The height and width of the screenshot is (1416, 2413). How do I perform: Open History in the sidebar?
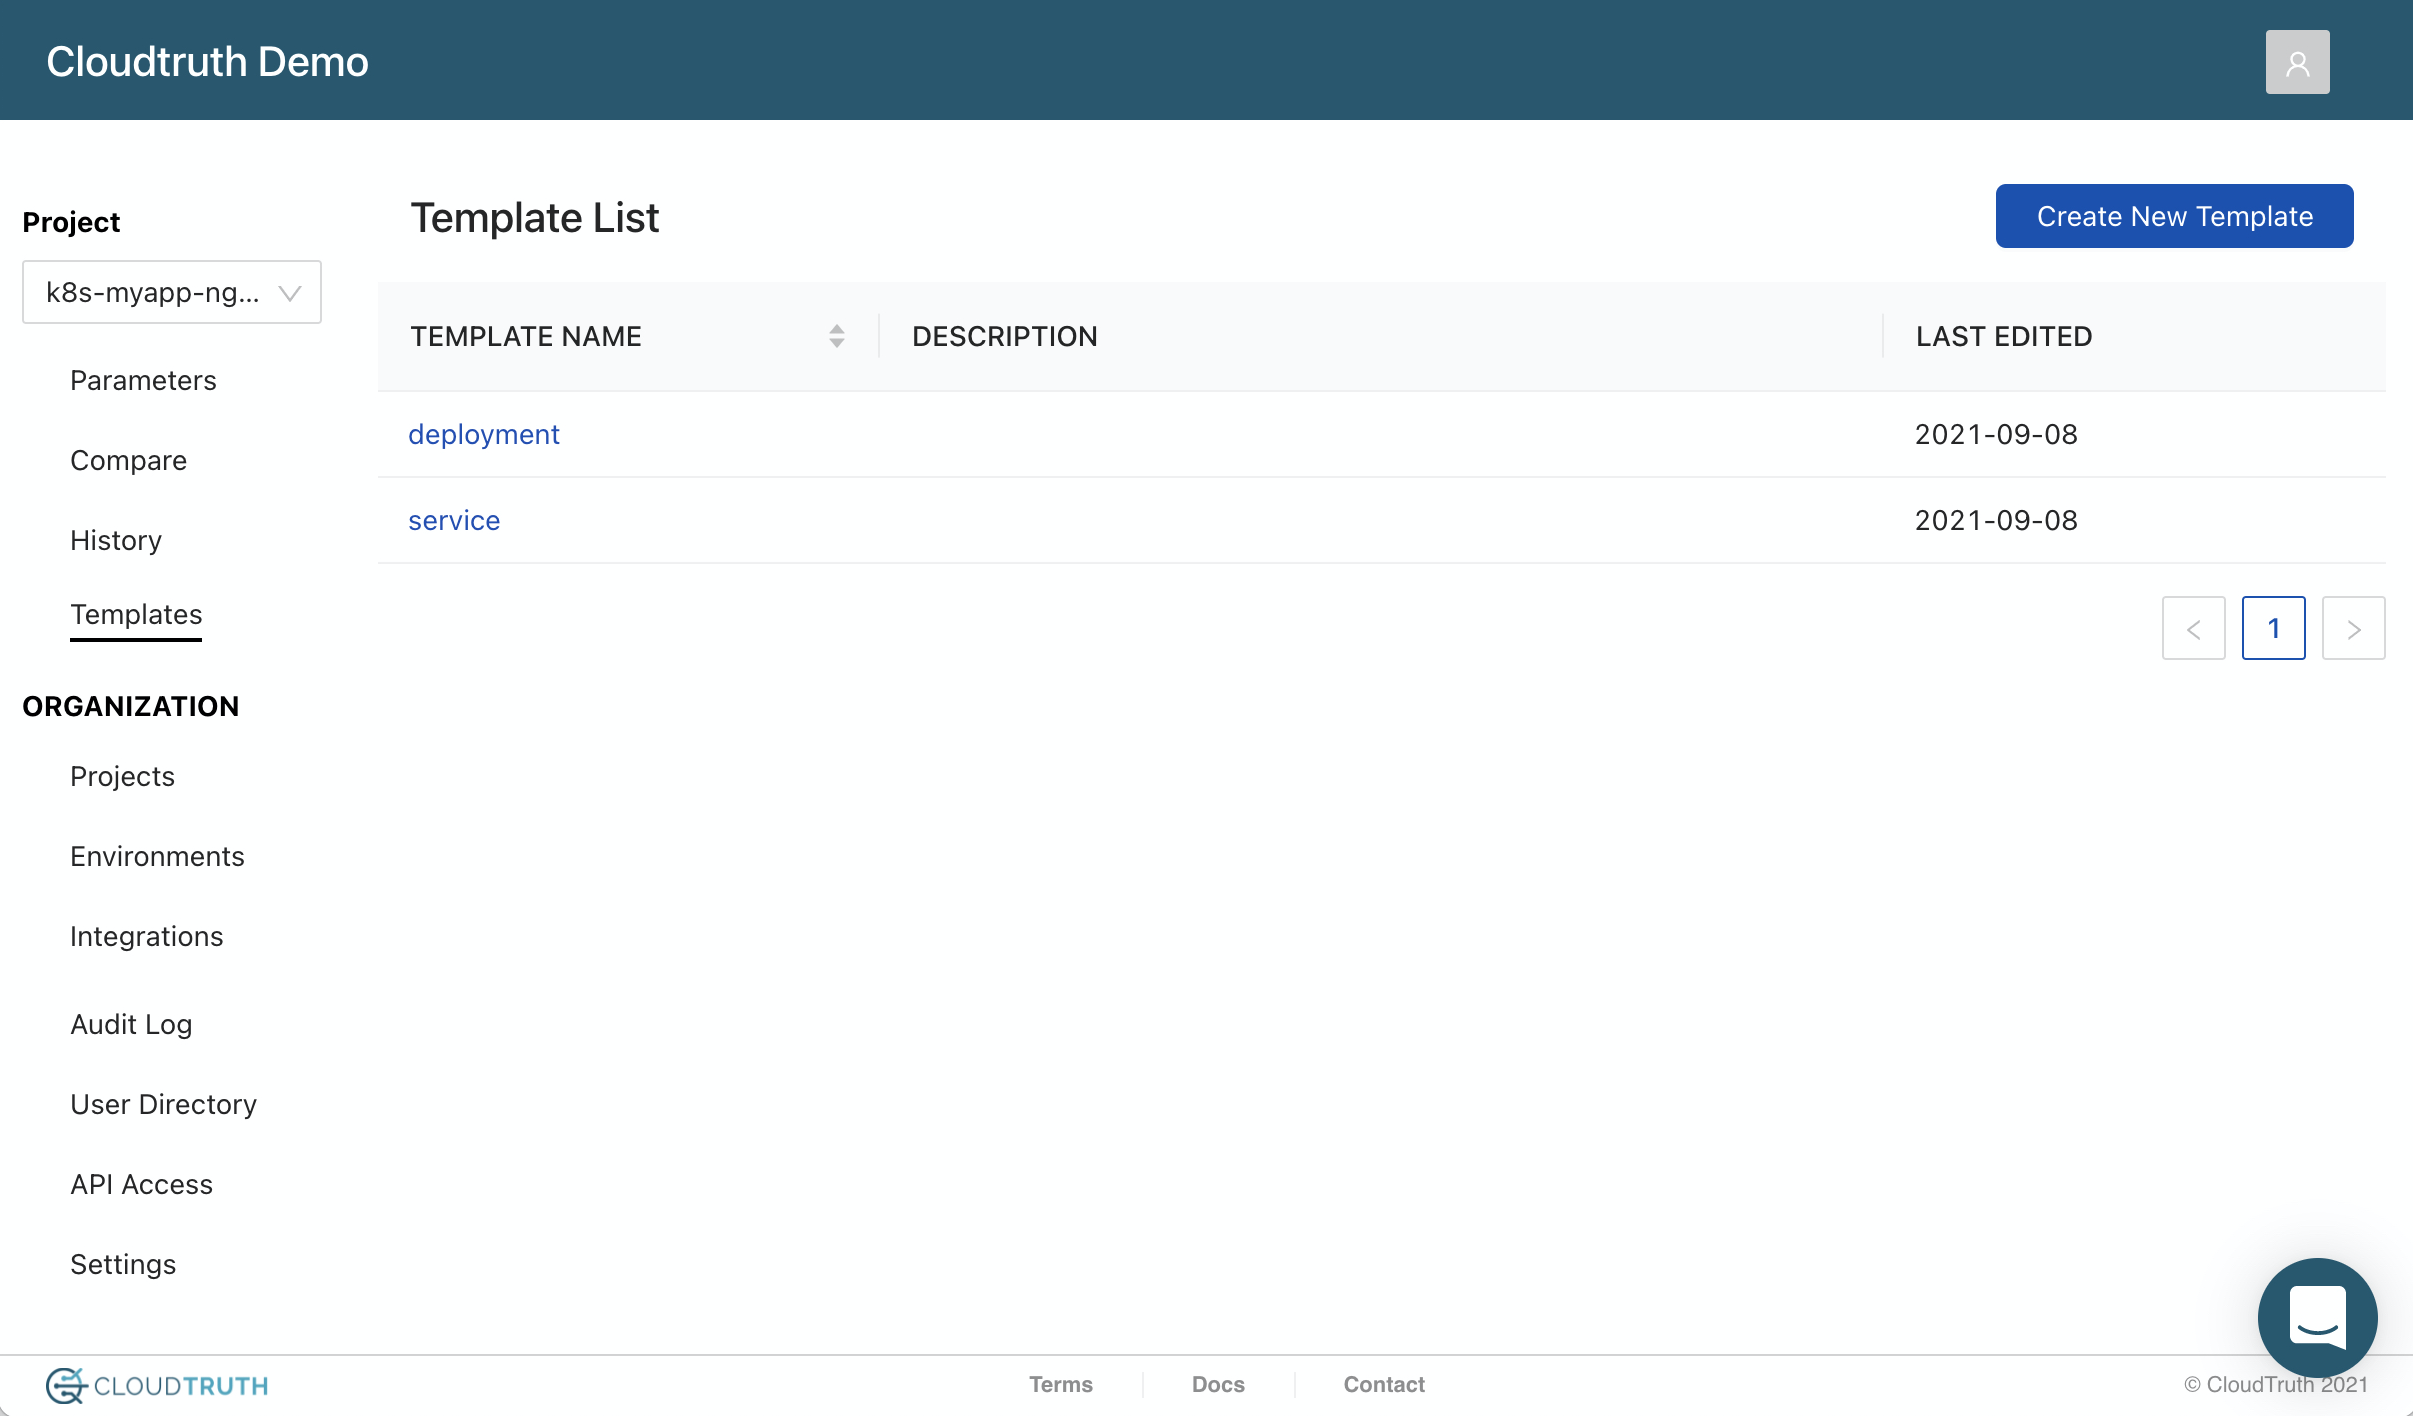point(116,540)
